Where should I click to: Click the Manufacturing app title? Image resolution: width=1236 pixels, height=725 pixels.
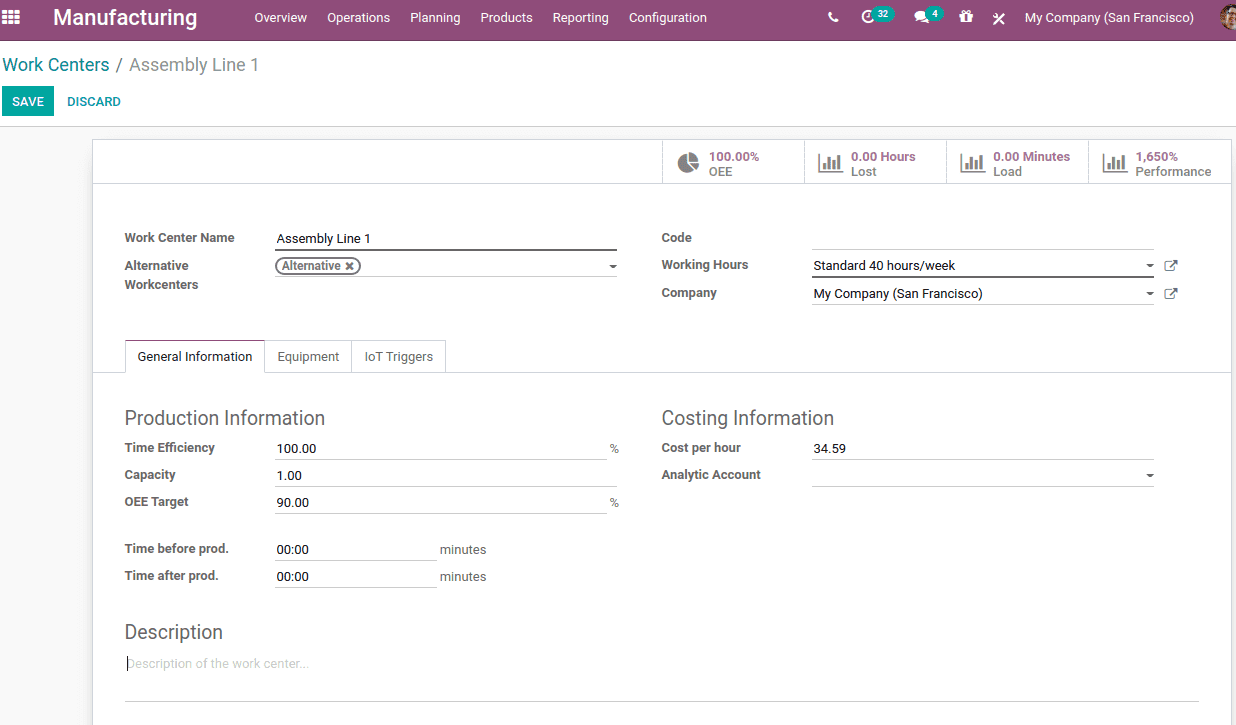coord(125,18)
